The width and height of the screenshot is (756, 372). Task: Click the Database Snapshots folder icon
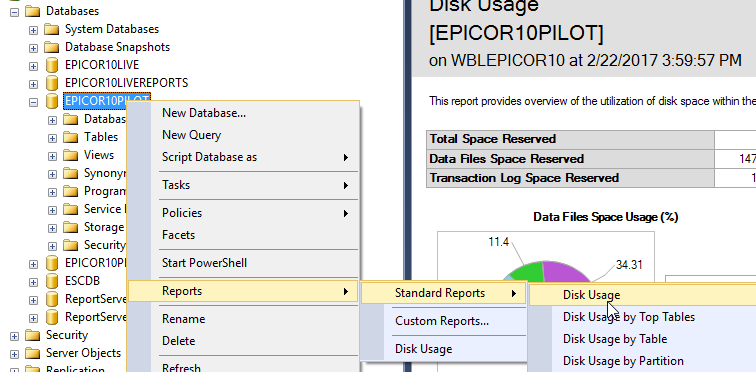[x=52, y=47]
